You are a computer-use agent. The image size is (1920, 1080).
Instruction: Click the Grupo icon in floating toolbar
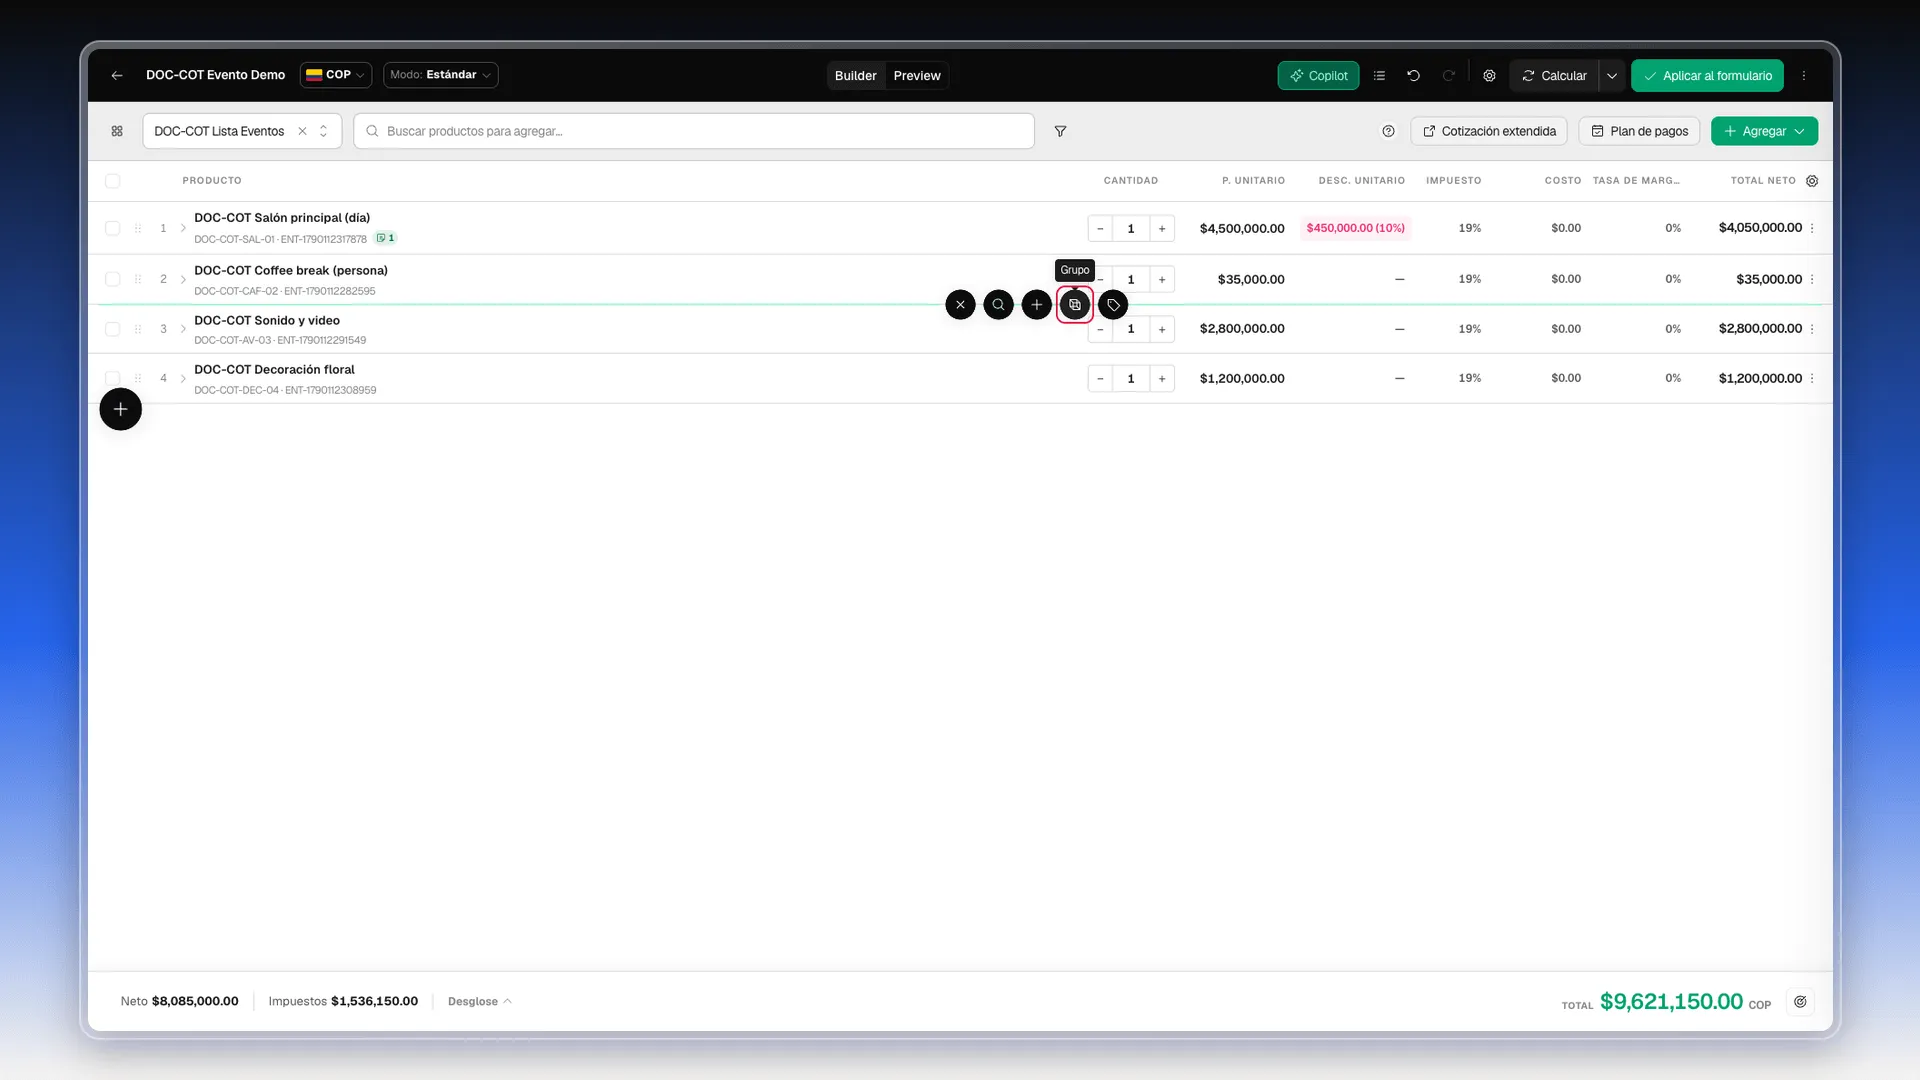coord(1075,305)
